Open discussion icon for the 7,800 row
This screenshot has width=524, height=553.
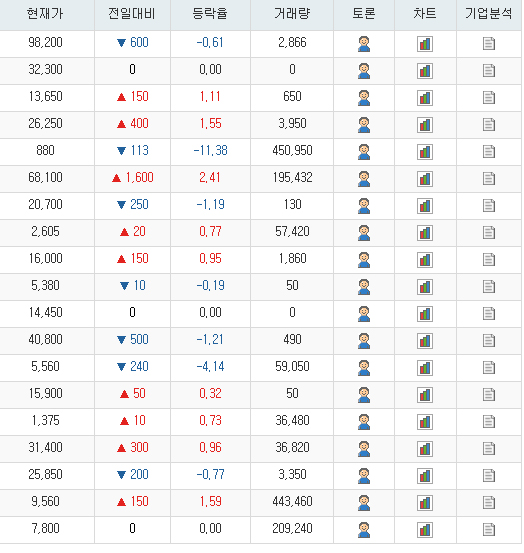click(x=364, y=530)
